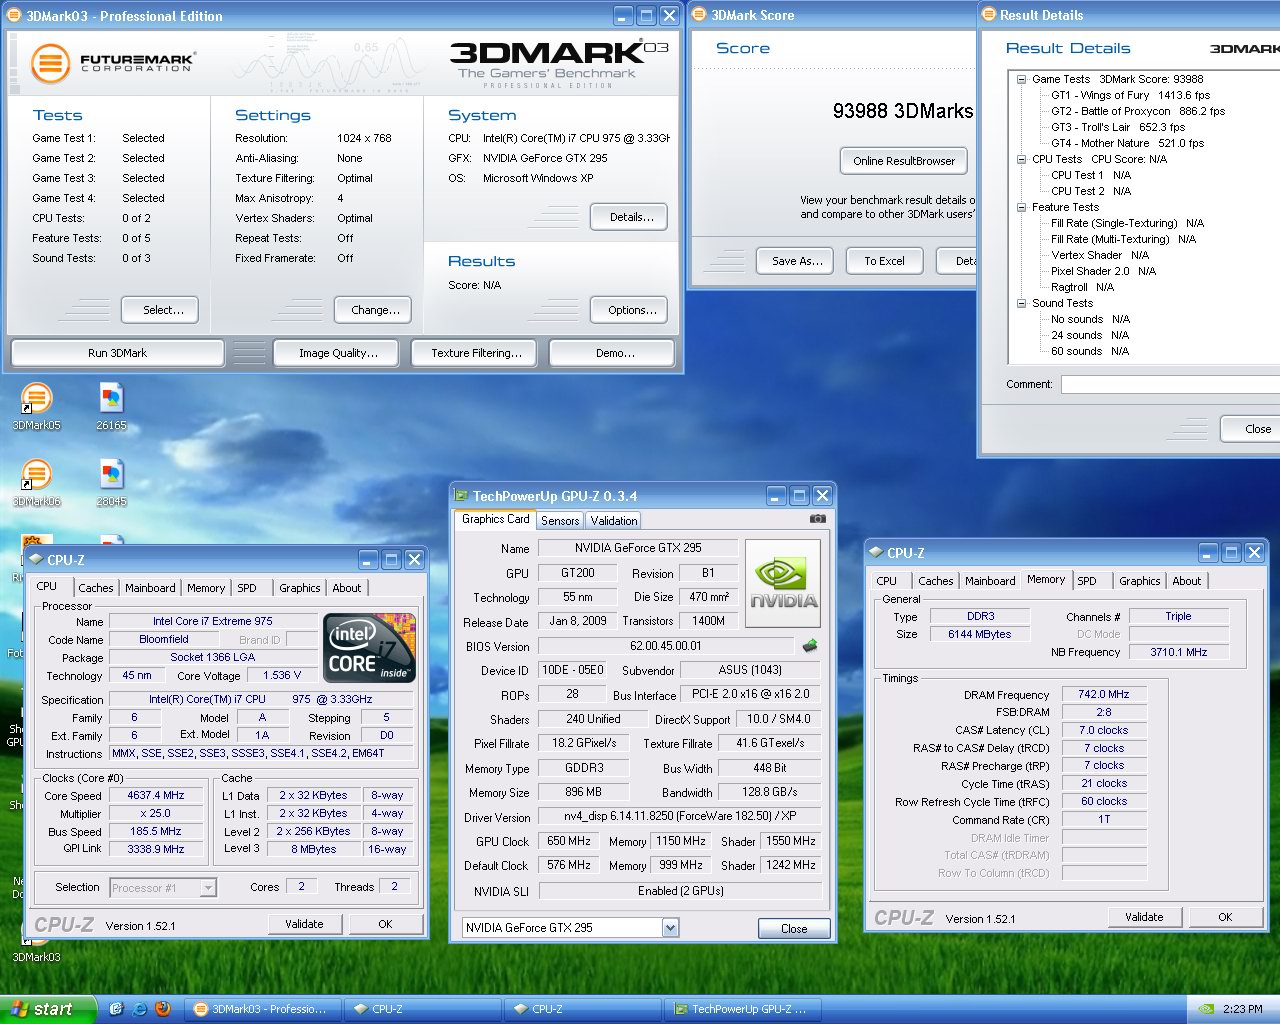Open the GPU selection dropdown in GPU-Z

tap(670, 928)
